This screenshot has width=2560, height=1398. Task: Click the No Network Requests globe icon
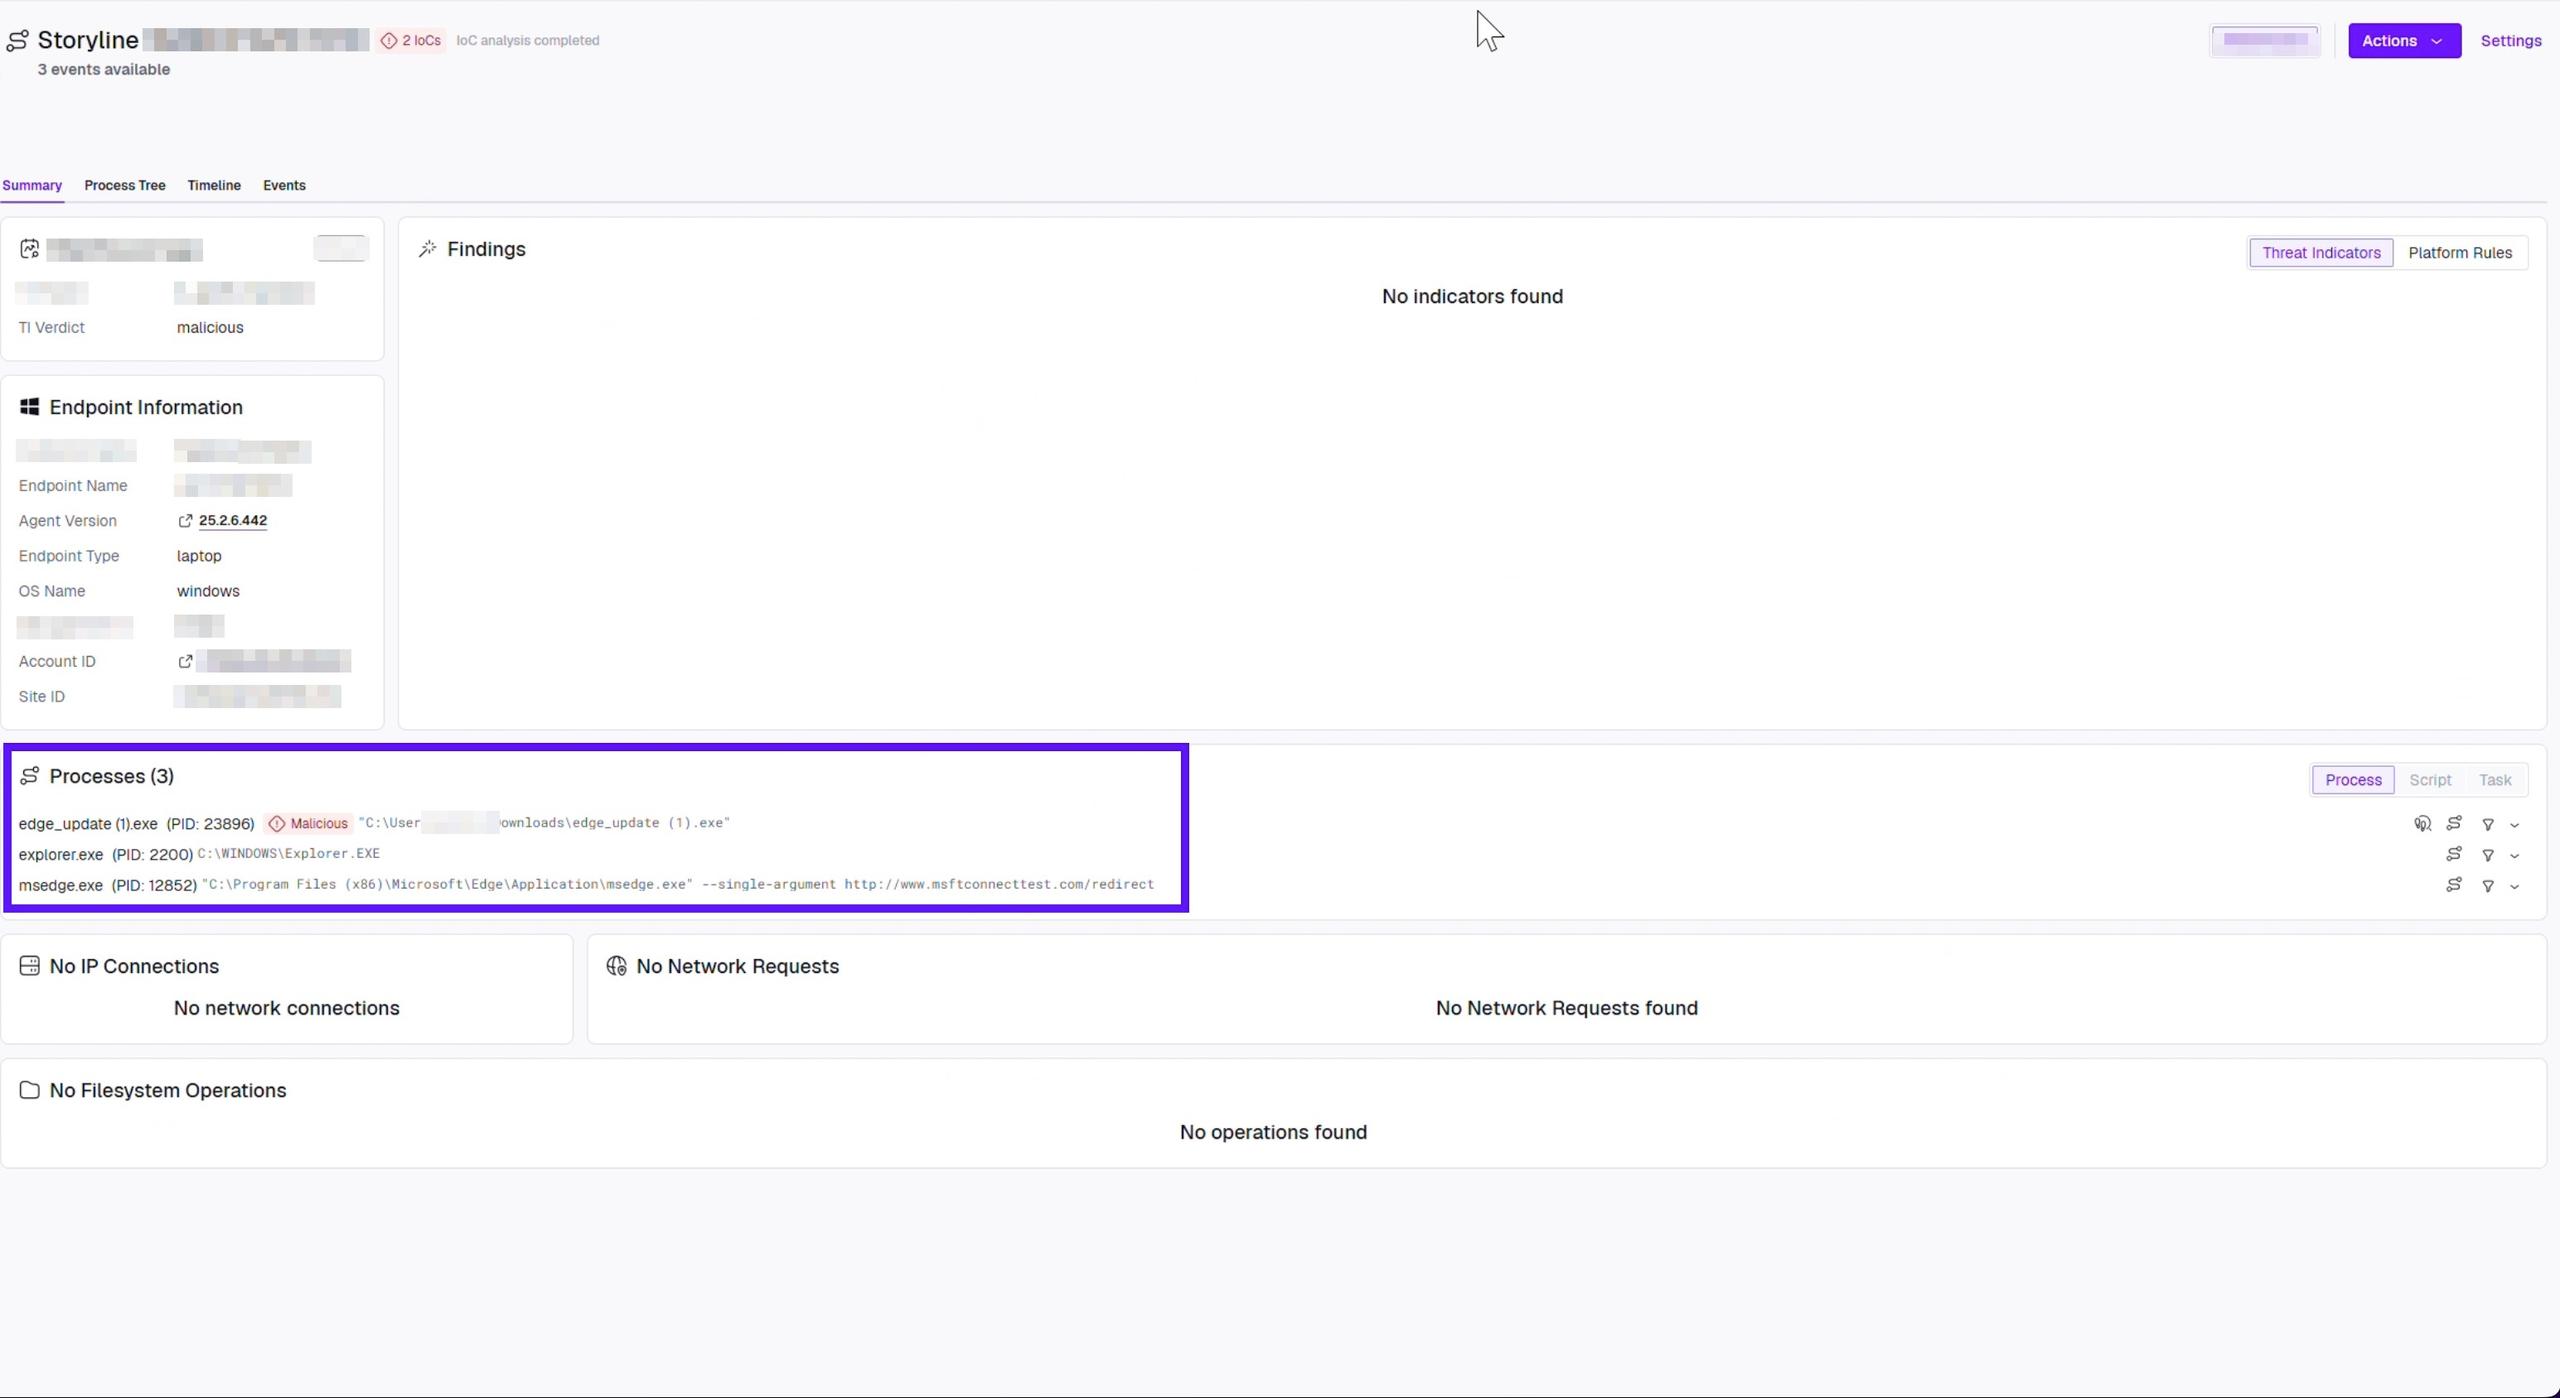click(616, 966)
